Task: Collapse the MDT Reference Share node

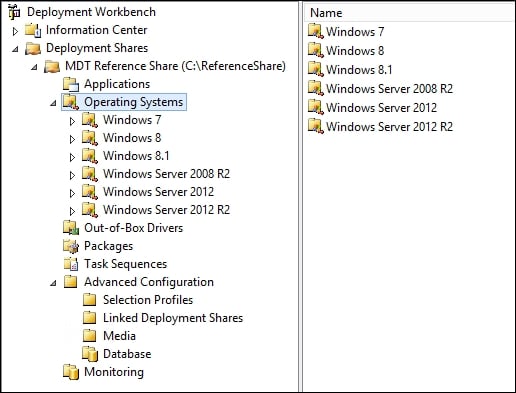Action: tap(34, 67)
